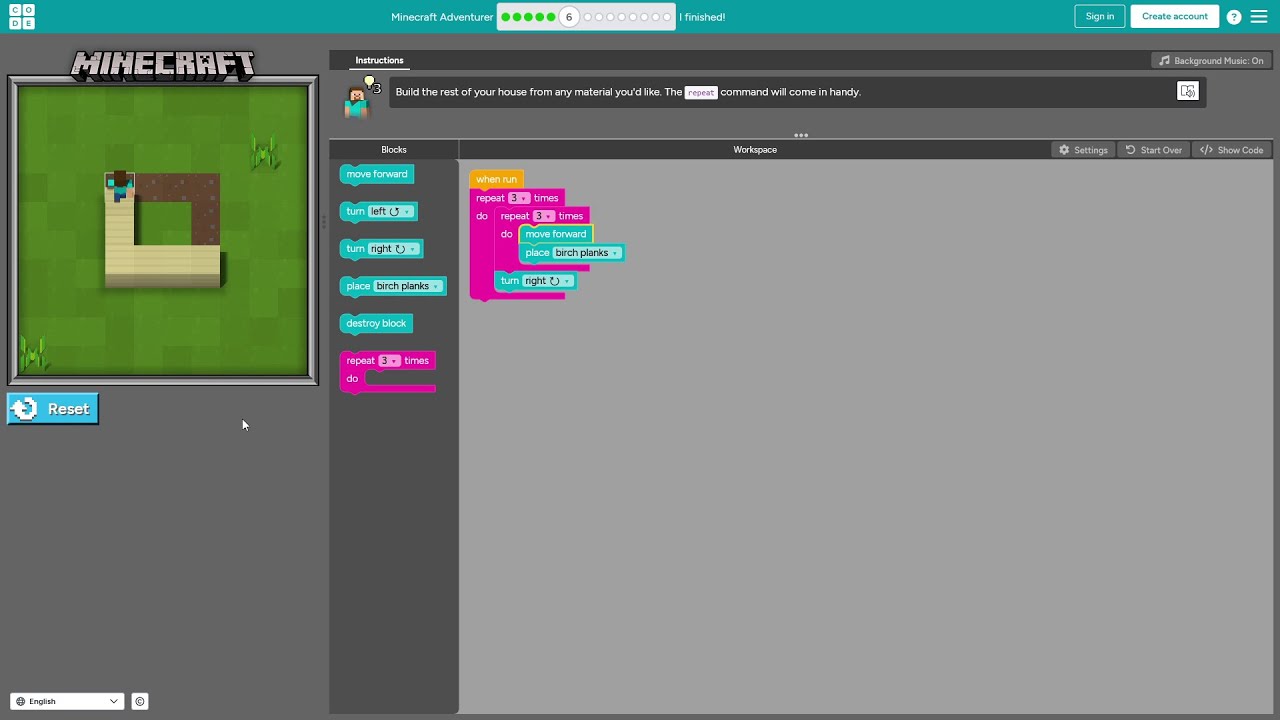
Task: Click the Create account button
Action: click(1175, 17)
